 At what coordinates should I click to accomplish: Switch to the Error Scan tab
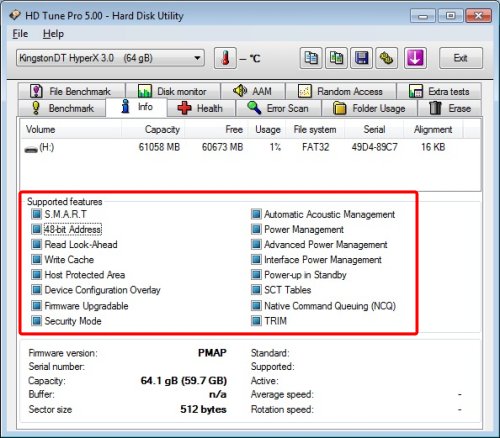click(278, 108)
